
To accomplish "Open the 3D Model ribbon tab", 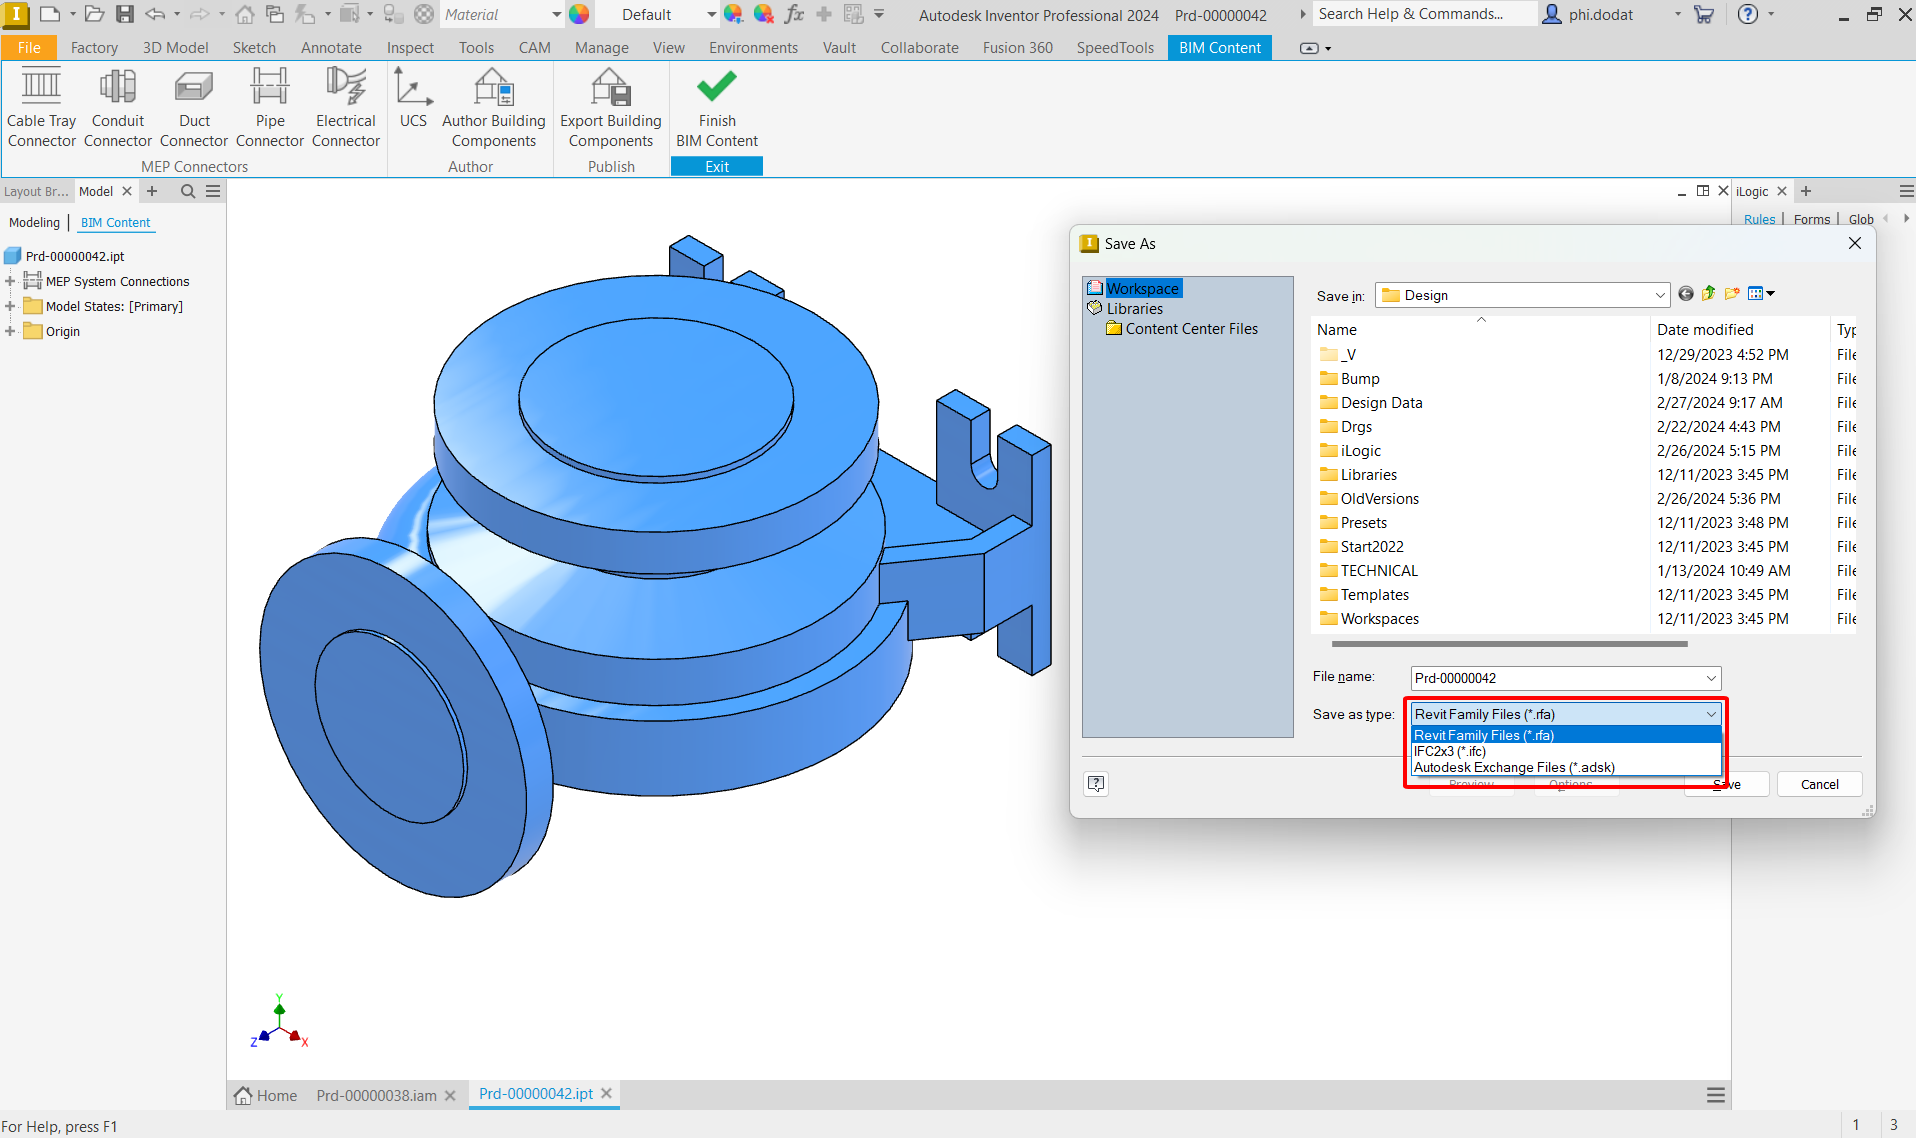I will click(175, 48).
